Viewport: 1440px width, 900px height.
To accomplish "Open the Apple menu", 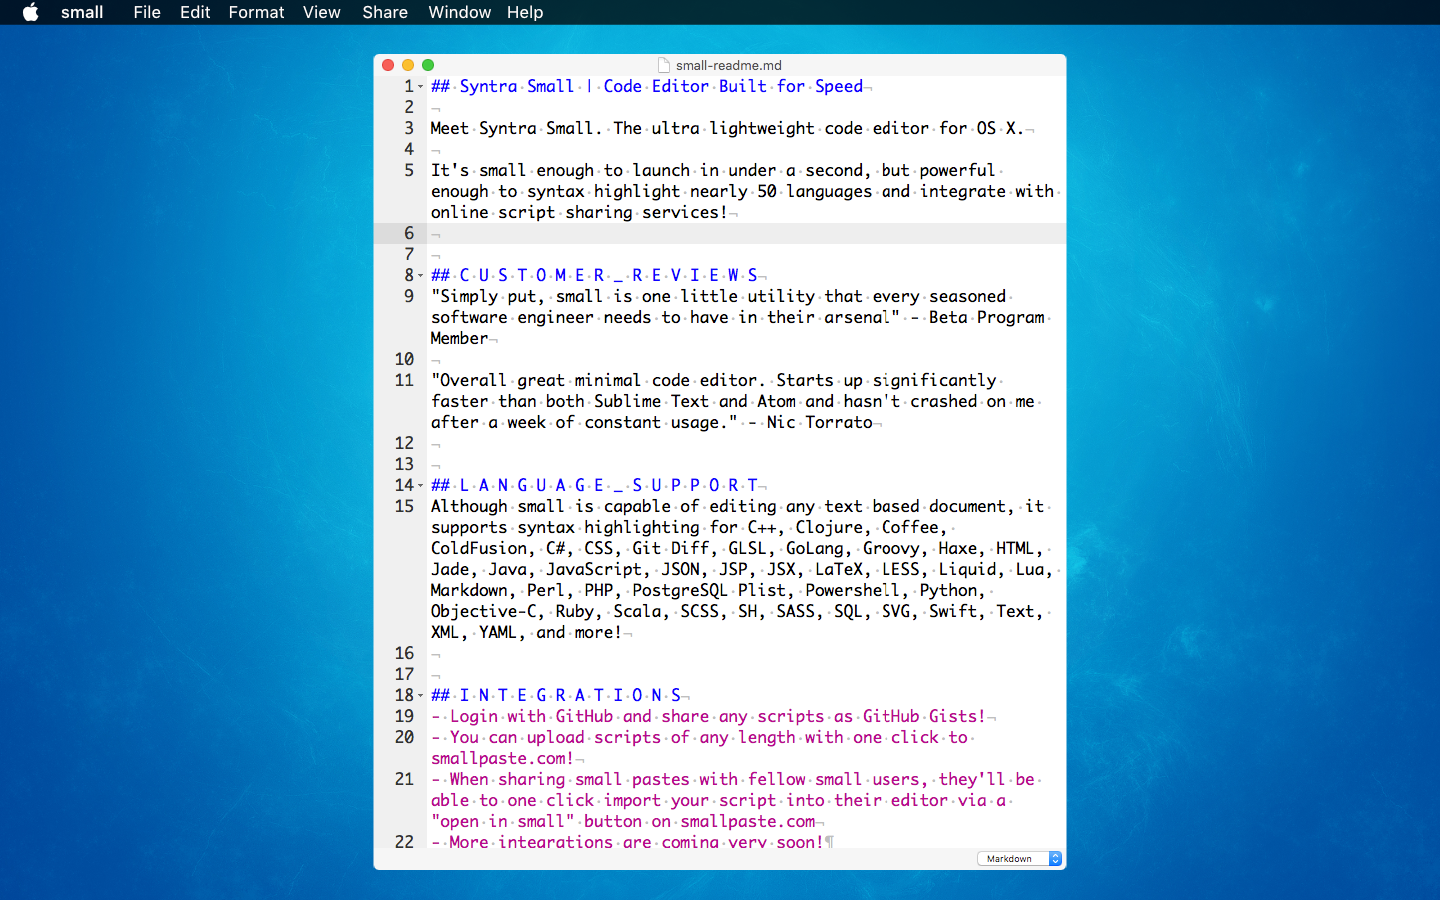I will 31,12.
